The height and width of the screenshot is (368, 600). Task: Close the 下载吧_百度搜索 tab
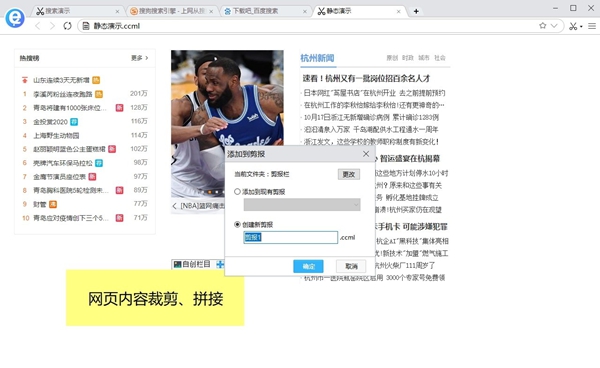[305, 11]
